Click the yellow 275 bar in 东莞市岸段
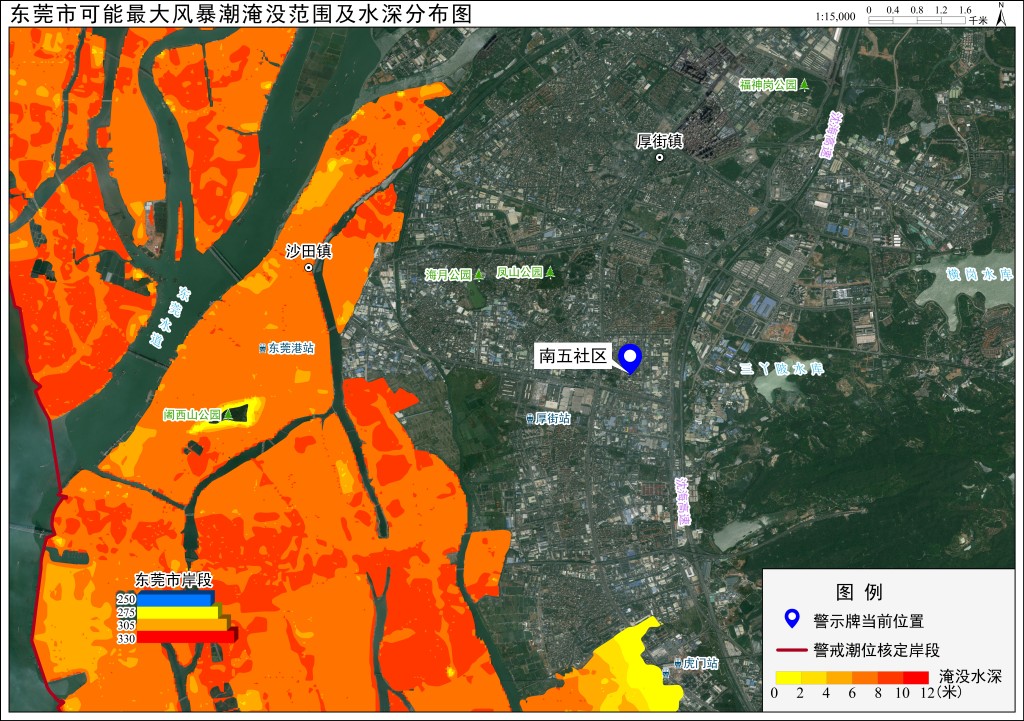 coord(179,612)
